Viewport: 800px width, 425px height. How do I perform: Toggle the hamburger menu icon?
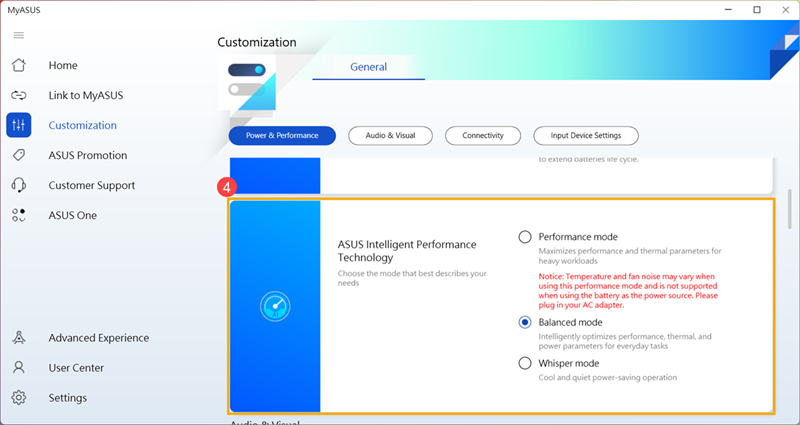click(x=19, y=35)
